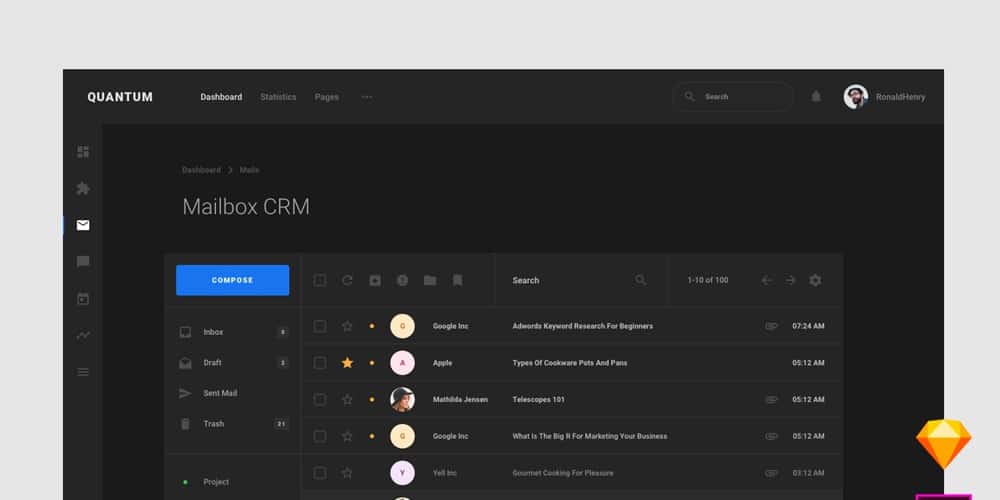Open the hamburger list sidebar icon

click(x=83, y=372)
